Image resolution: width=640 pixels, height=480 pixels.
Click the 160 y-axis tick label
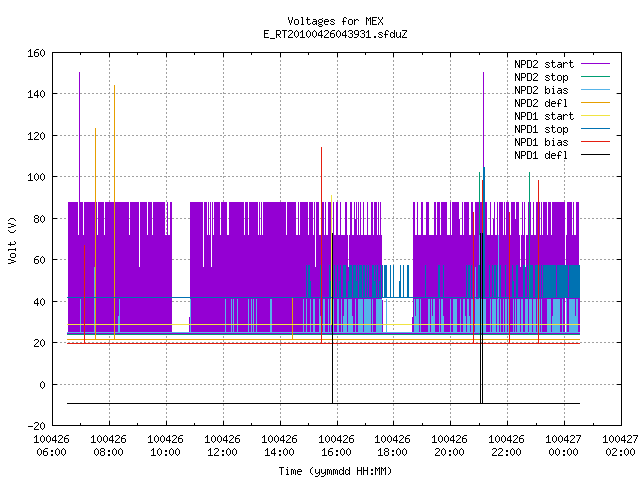point(36,53)
